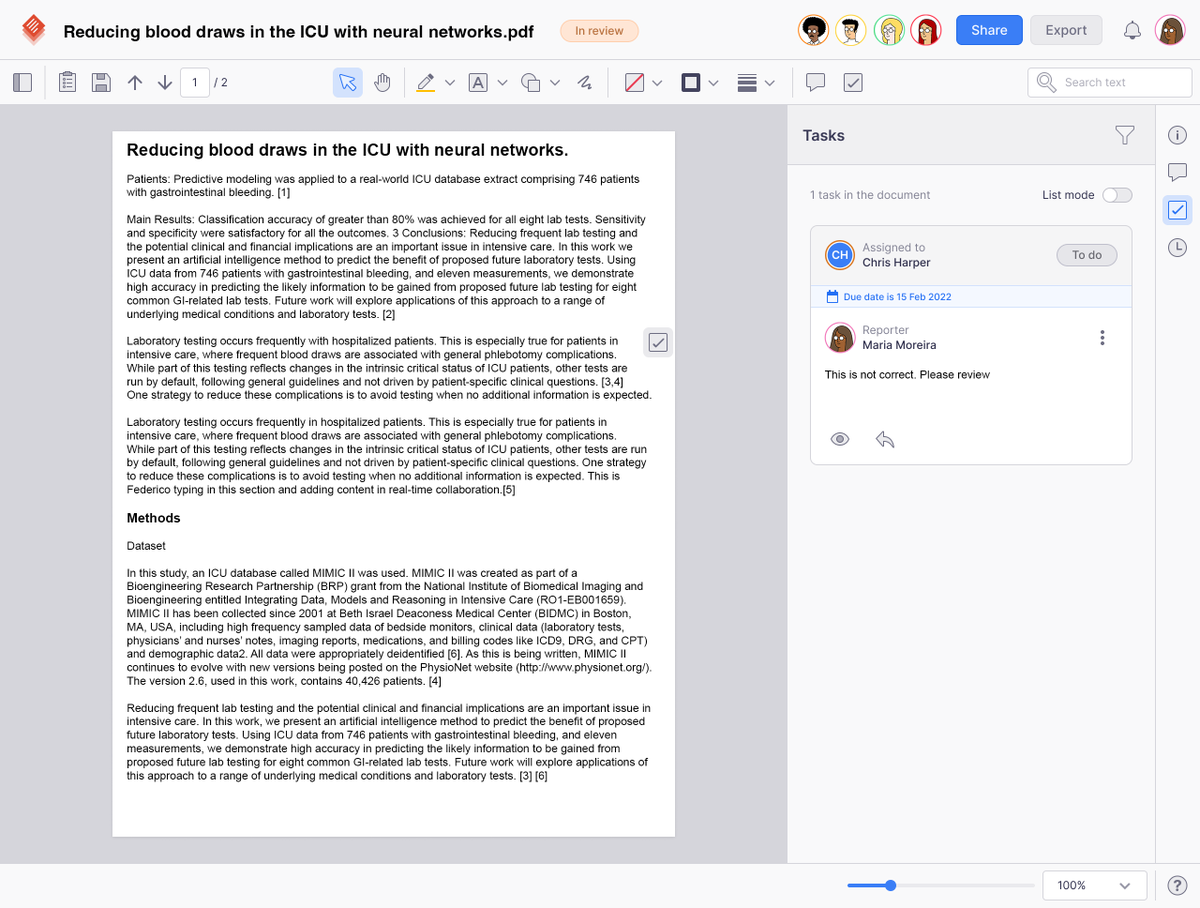Activate the Highlighter annotation tool
Screen dimensions: 1200x908
point(427,82)
